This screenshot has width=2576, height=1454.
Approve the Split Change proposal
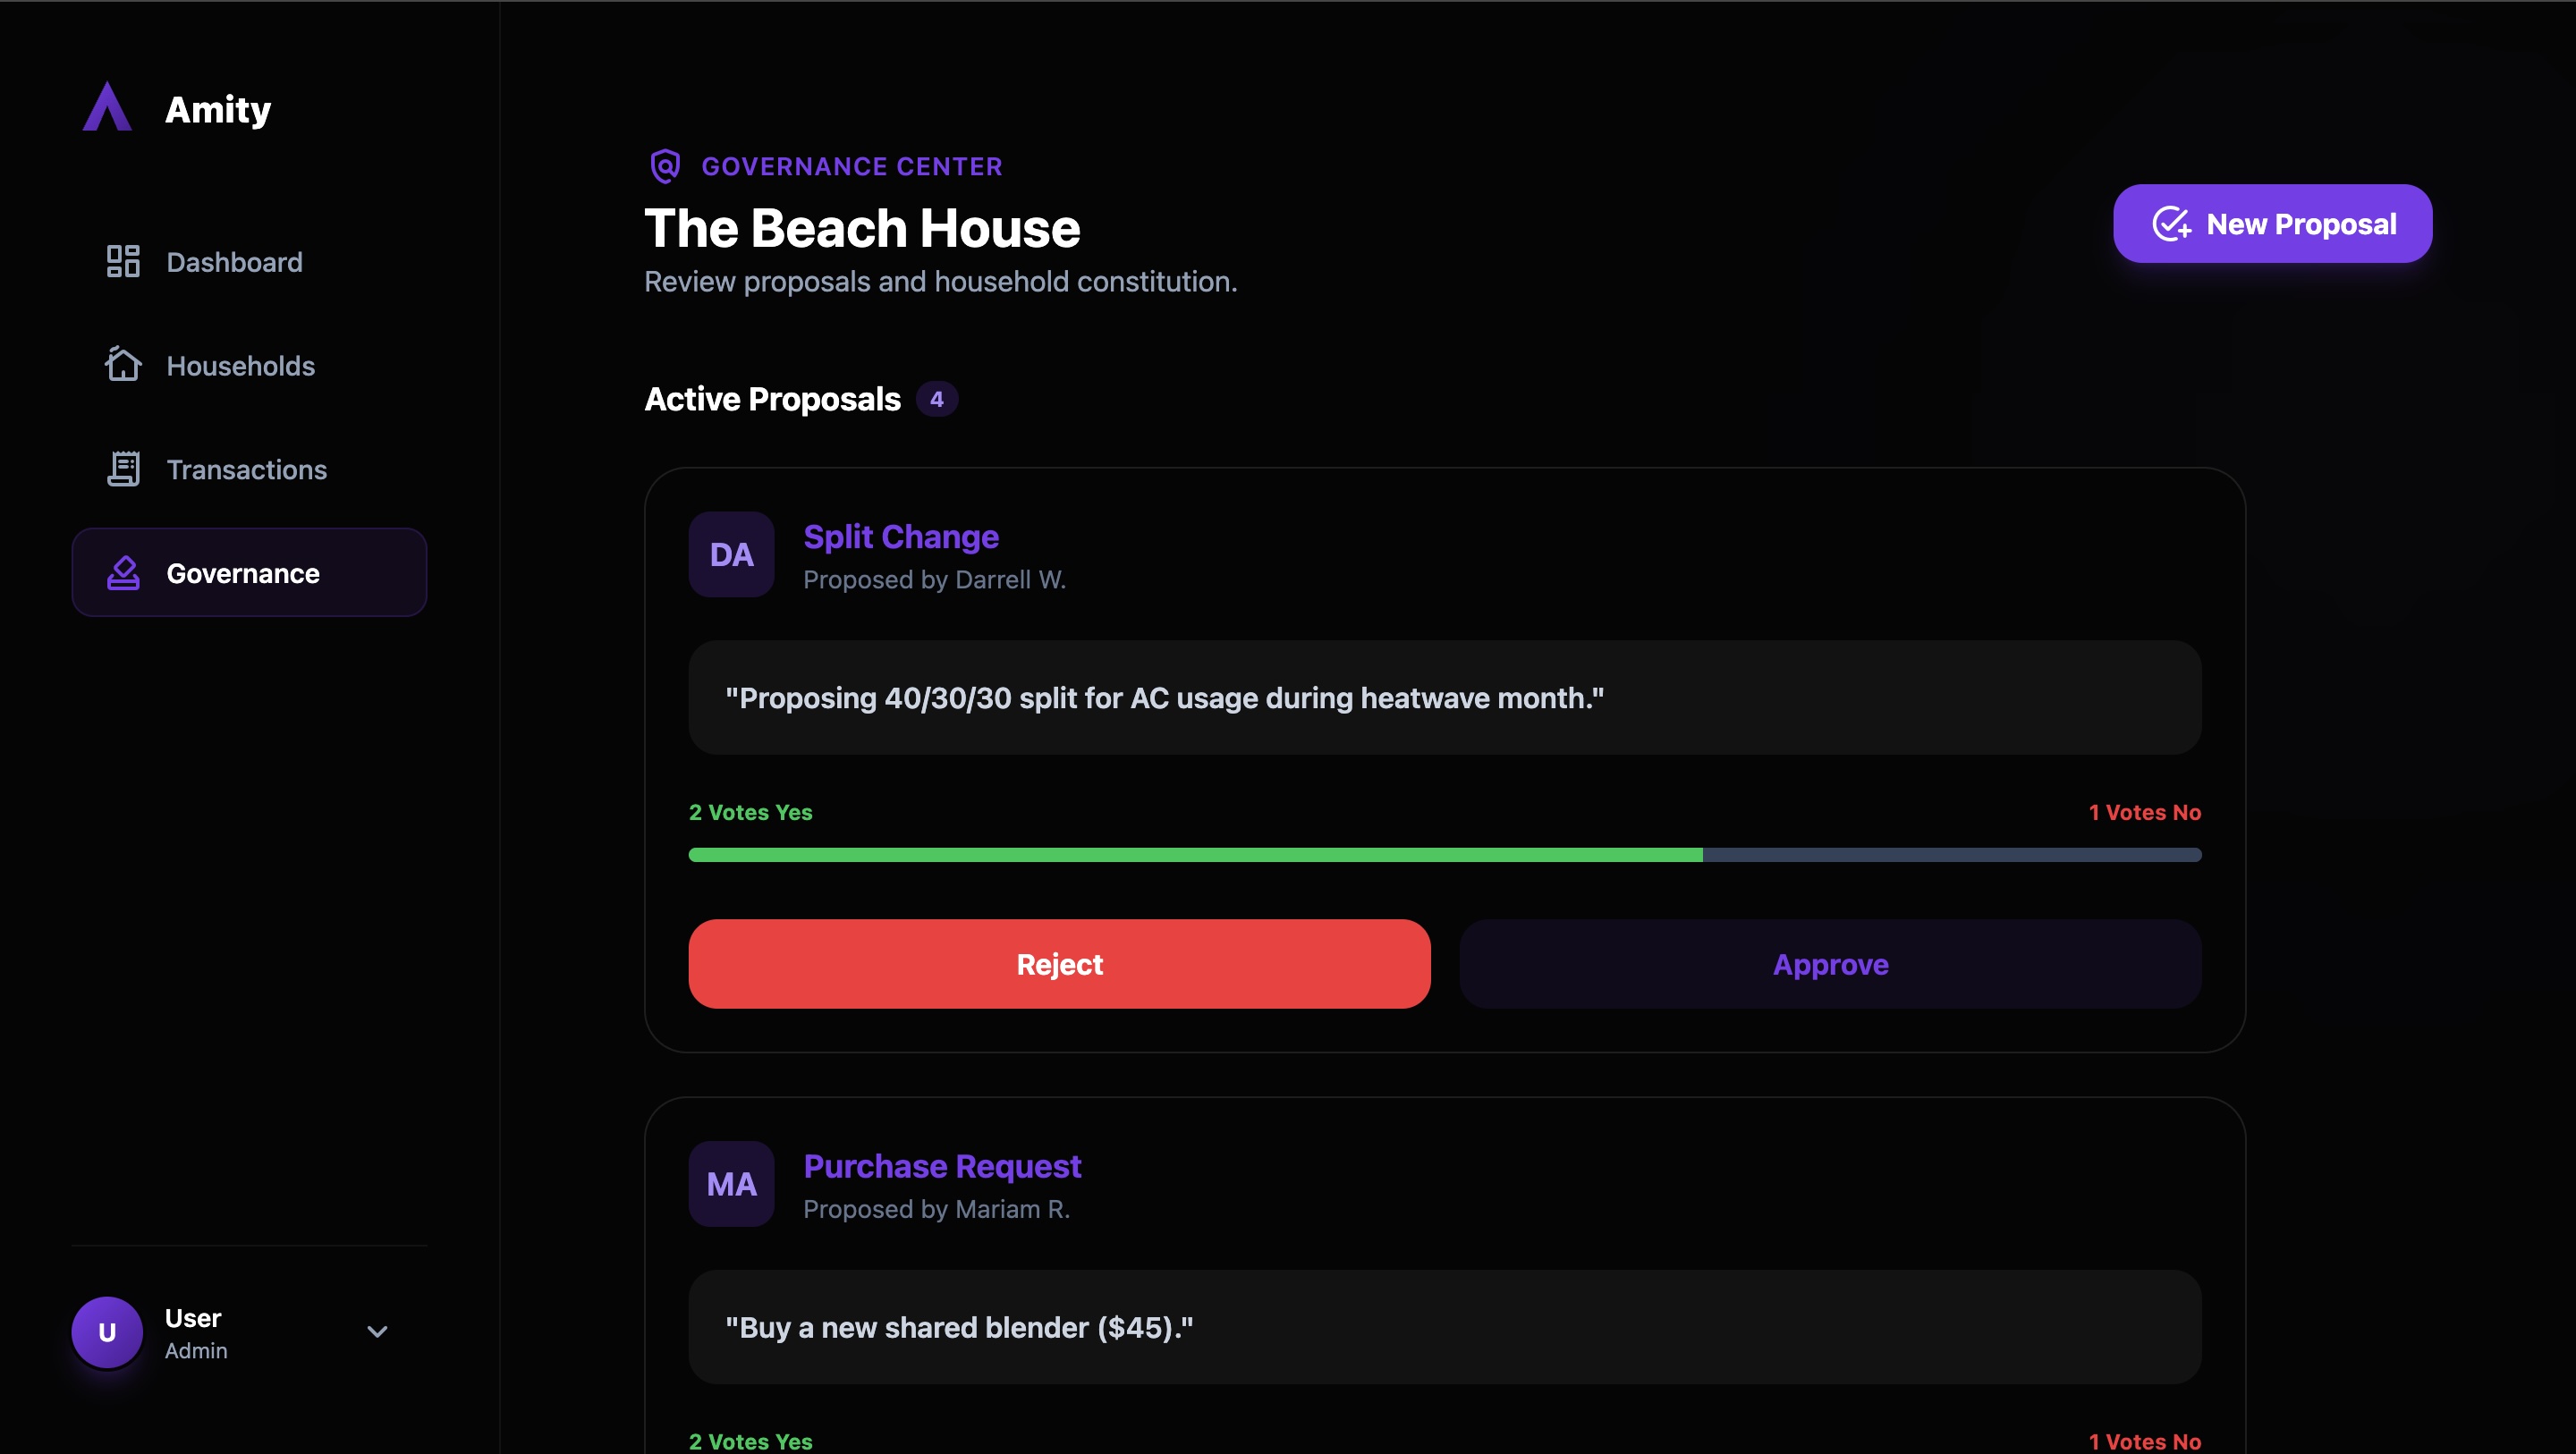coord(1830,964)
